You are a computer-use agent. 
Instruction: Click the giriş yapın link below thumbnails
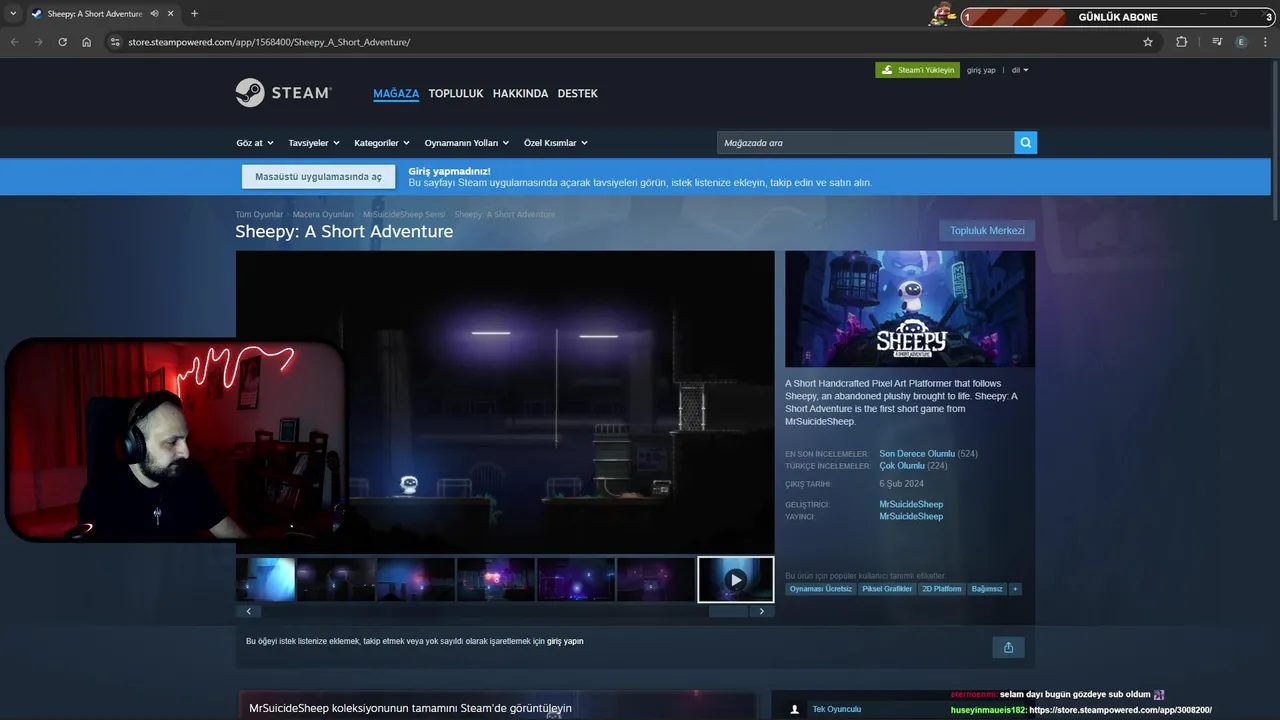click(x=565, y=641)
